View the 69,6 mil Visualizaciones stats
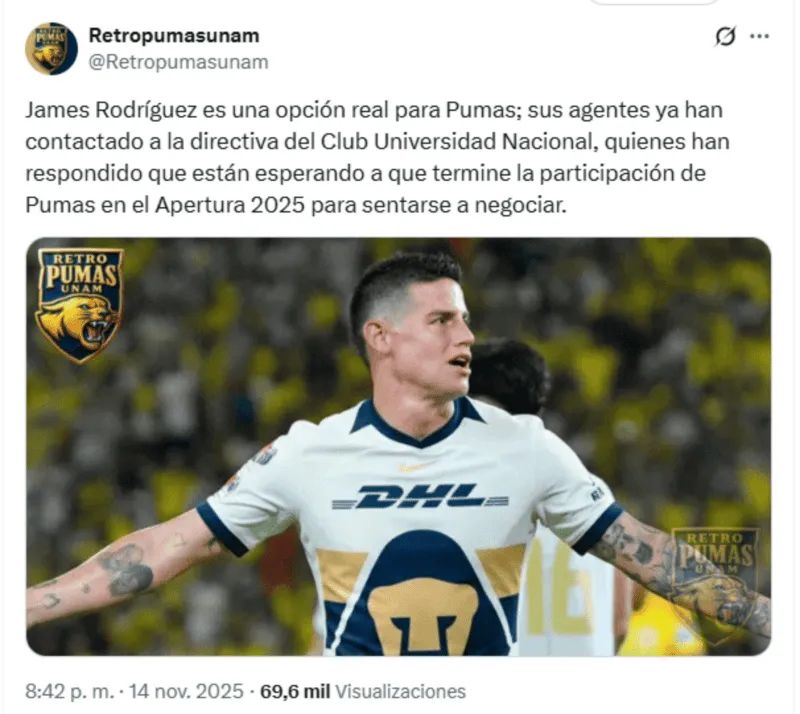The height and width of the screenshot is (714, 800). click(x=363, y=692)
